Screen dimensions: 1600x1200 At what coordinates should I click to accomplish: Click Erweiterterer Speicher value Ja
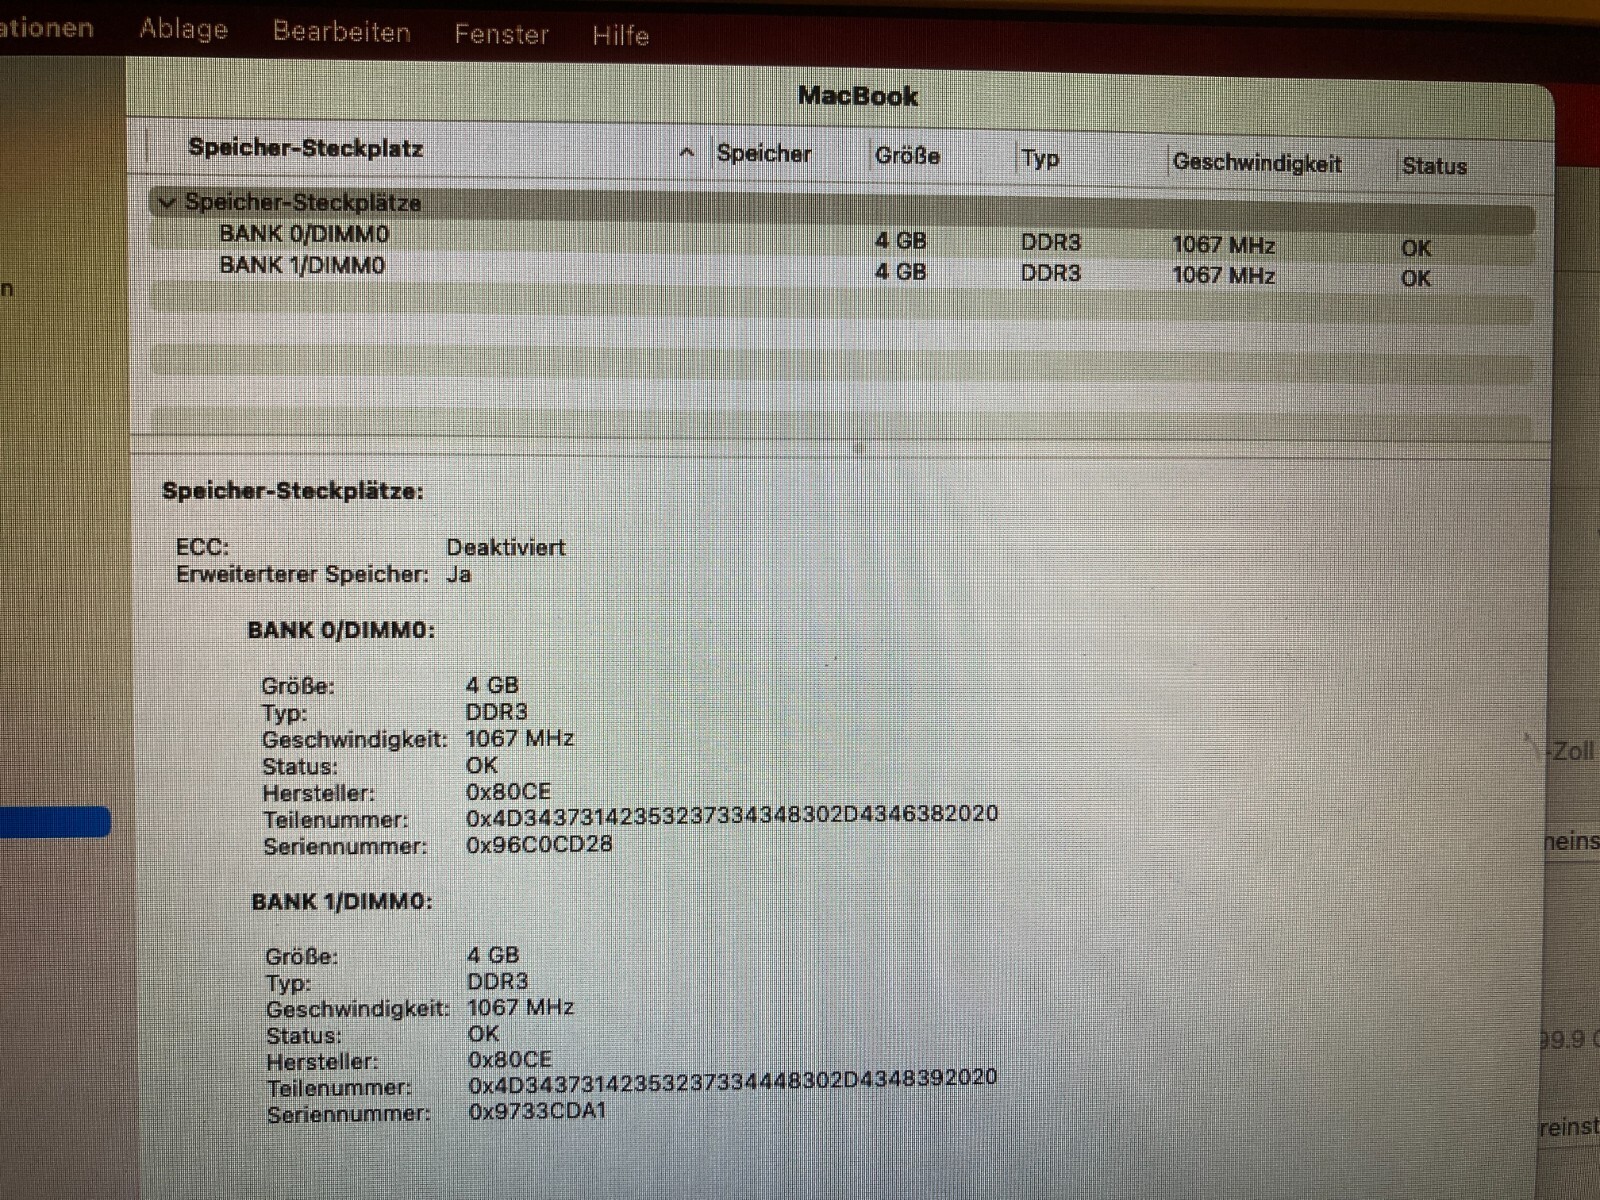(458, 574)
